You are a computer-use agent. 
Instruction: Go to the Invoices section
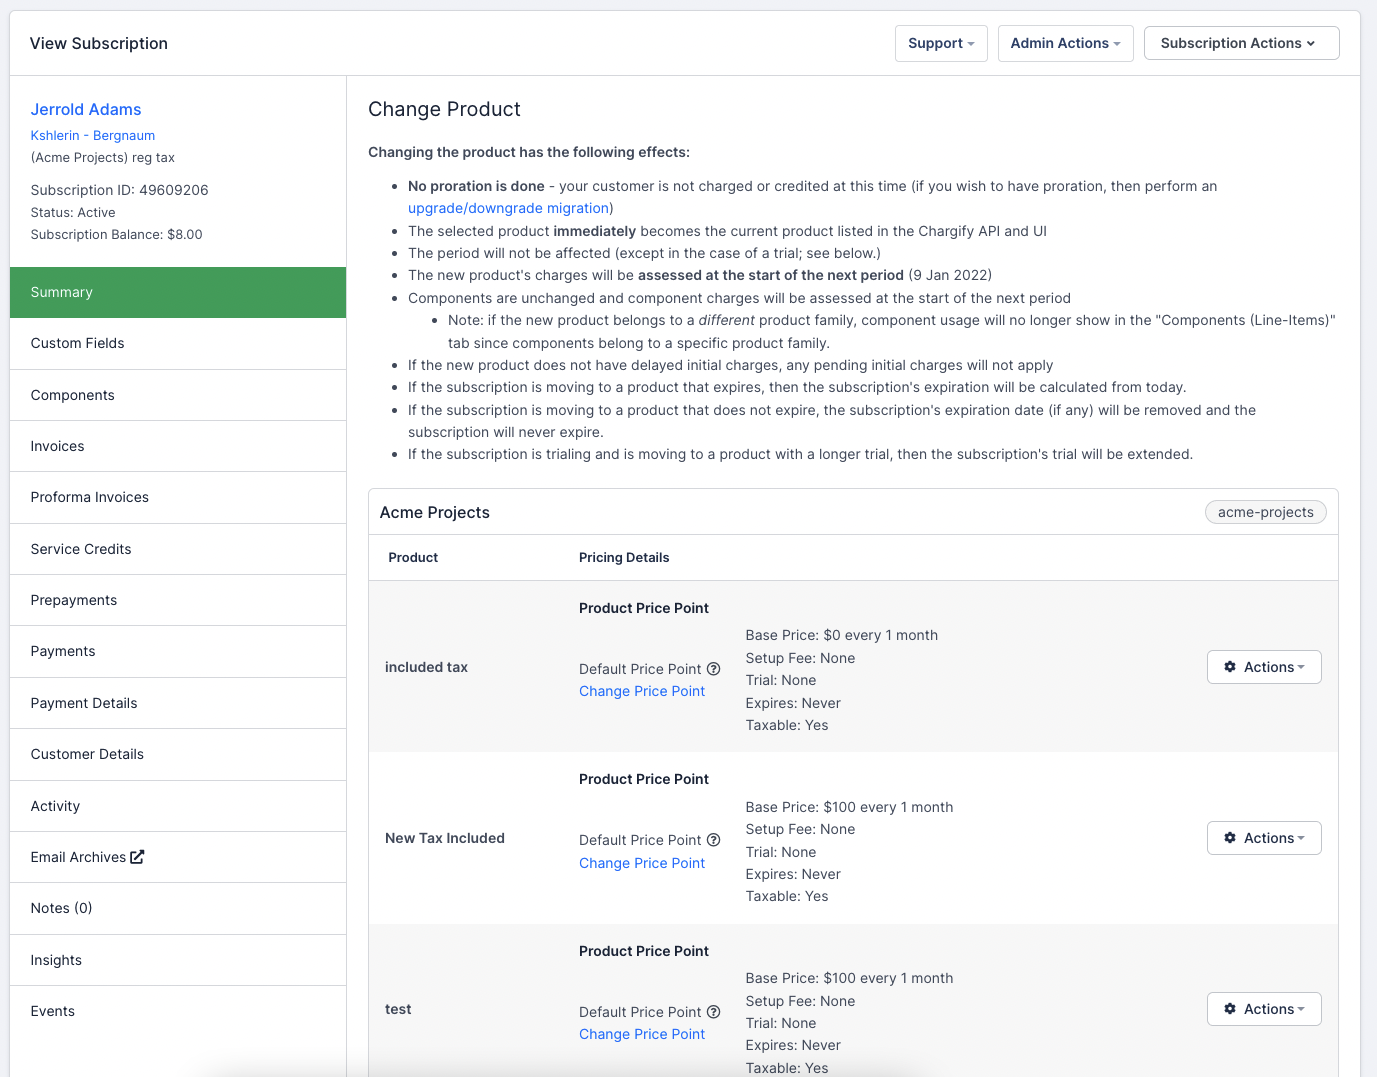pyautogui.click(x=57, y=446)
